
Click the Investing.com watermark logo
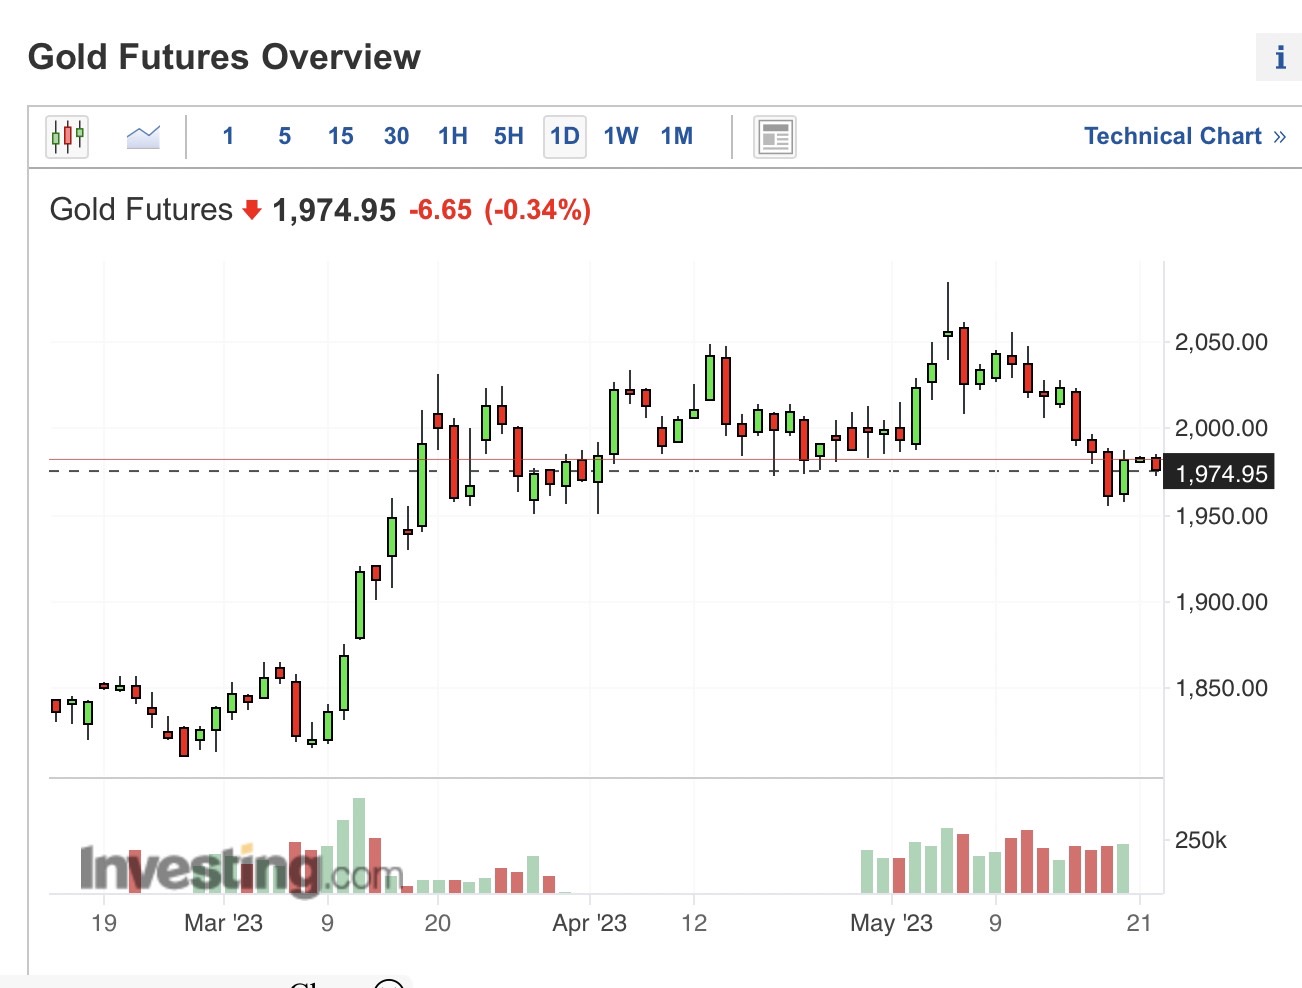coord(241,870)
